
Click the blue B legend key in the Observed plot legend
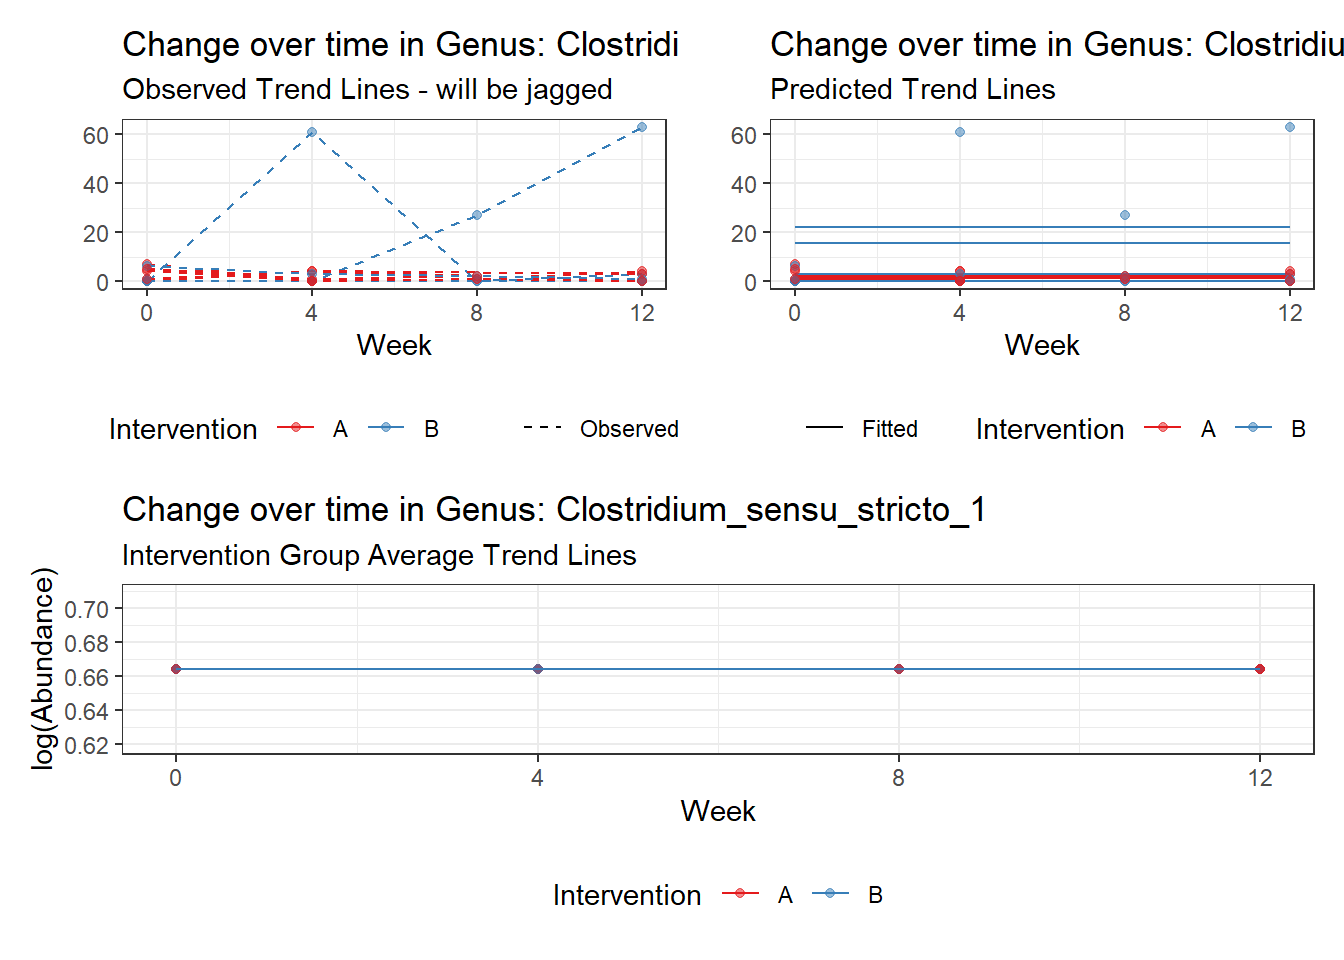(x=386, y=428)
